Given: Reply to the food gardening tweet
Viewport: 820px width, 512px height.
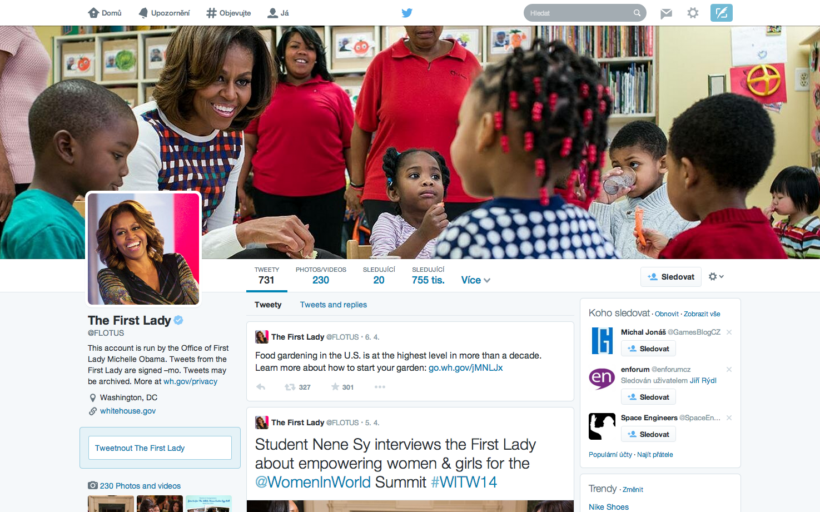Looking at the screenshot, I should click(x=260, y=387).
